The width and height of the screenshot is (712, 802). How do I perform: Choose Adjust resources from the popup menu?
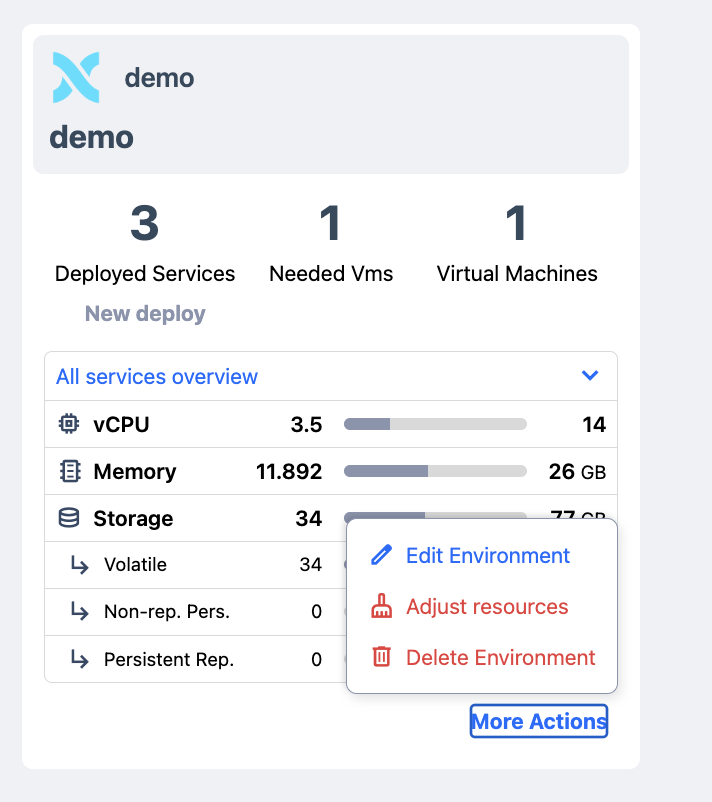486,607
